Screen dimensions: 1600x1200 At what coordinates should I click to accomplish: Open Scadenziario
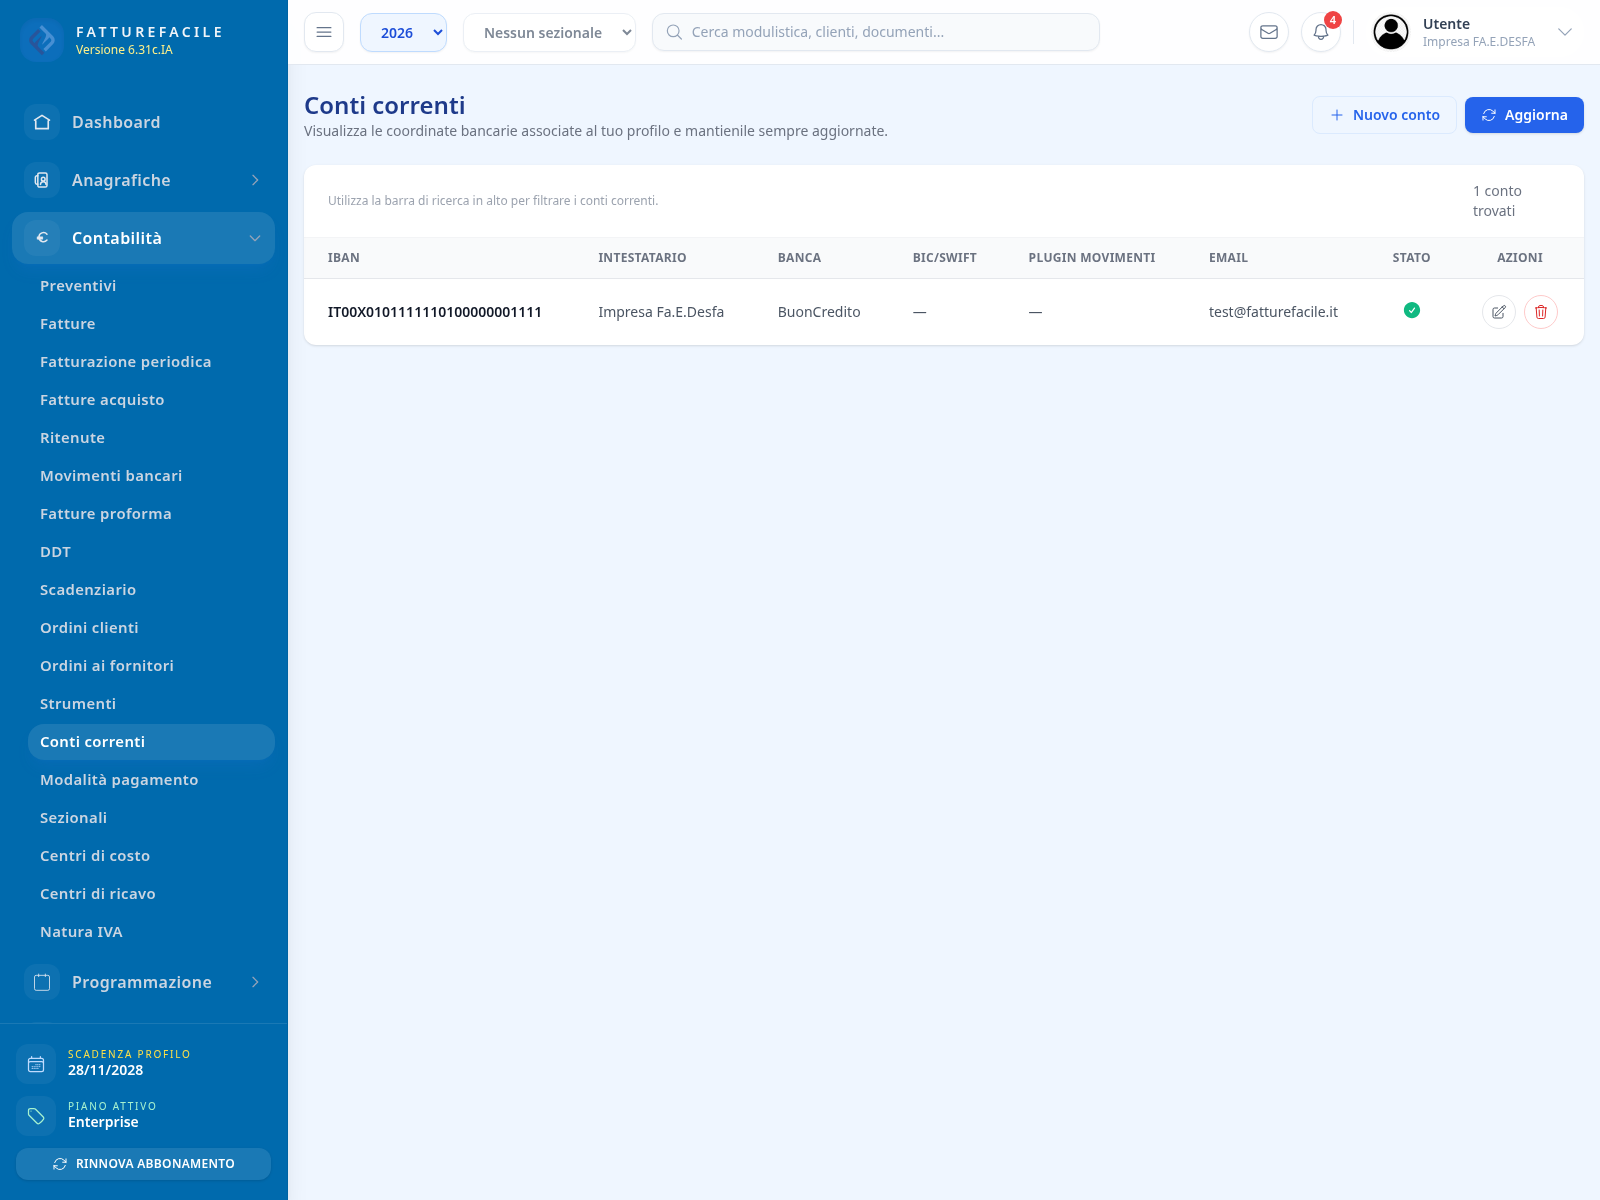[x=151, y=590]
